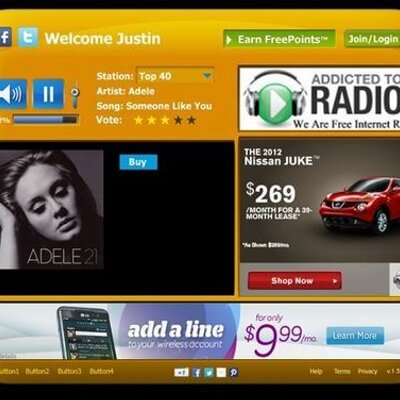
Task: Open the Station Top 40 dropdown
Action: pos(175,76)
